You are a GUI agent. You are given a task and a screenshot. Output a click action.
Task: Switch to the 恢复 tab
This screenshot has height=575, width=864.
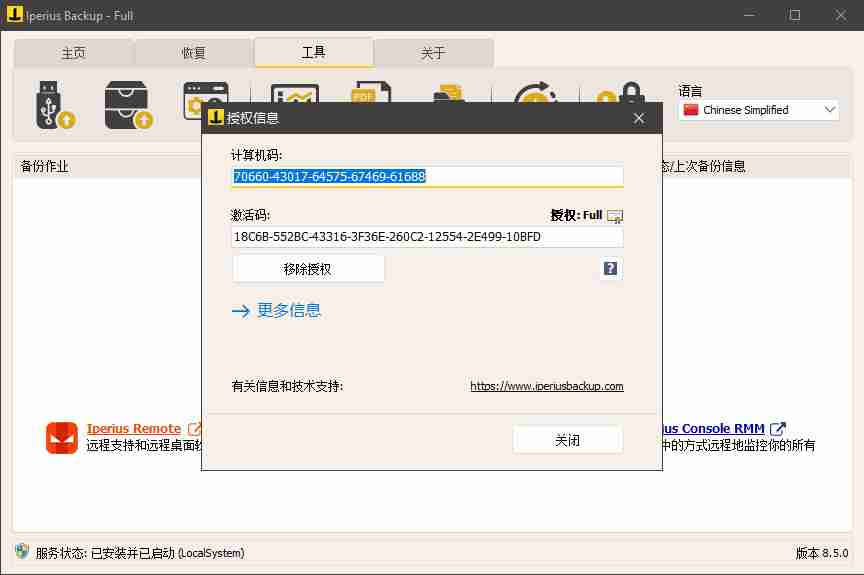[x=193, y=53]
